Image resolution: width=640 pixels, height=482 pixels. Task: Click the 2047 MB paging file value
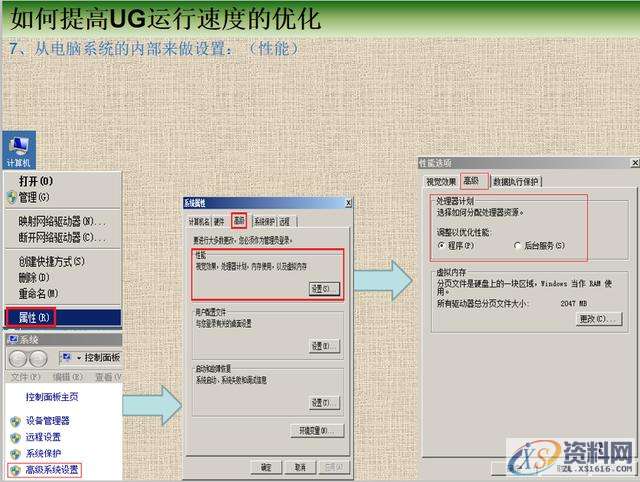coord(573,304)
